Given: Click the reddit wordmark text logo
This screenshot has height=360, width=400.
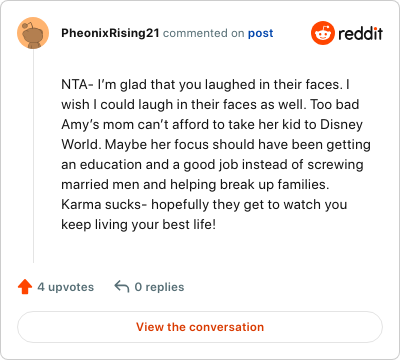Looking at the screenshot, I should coord(360,33).
